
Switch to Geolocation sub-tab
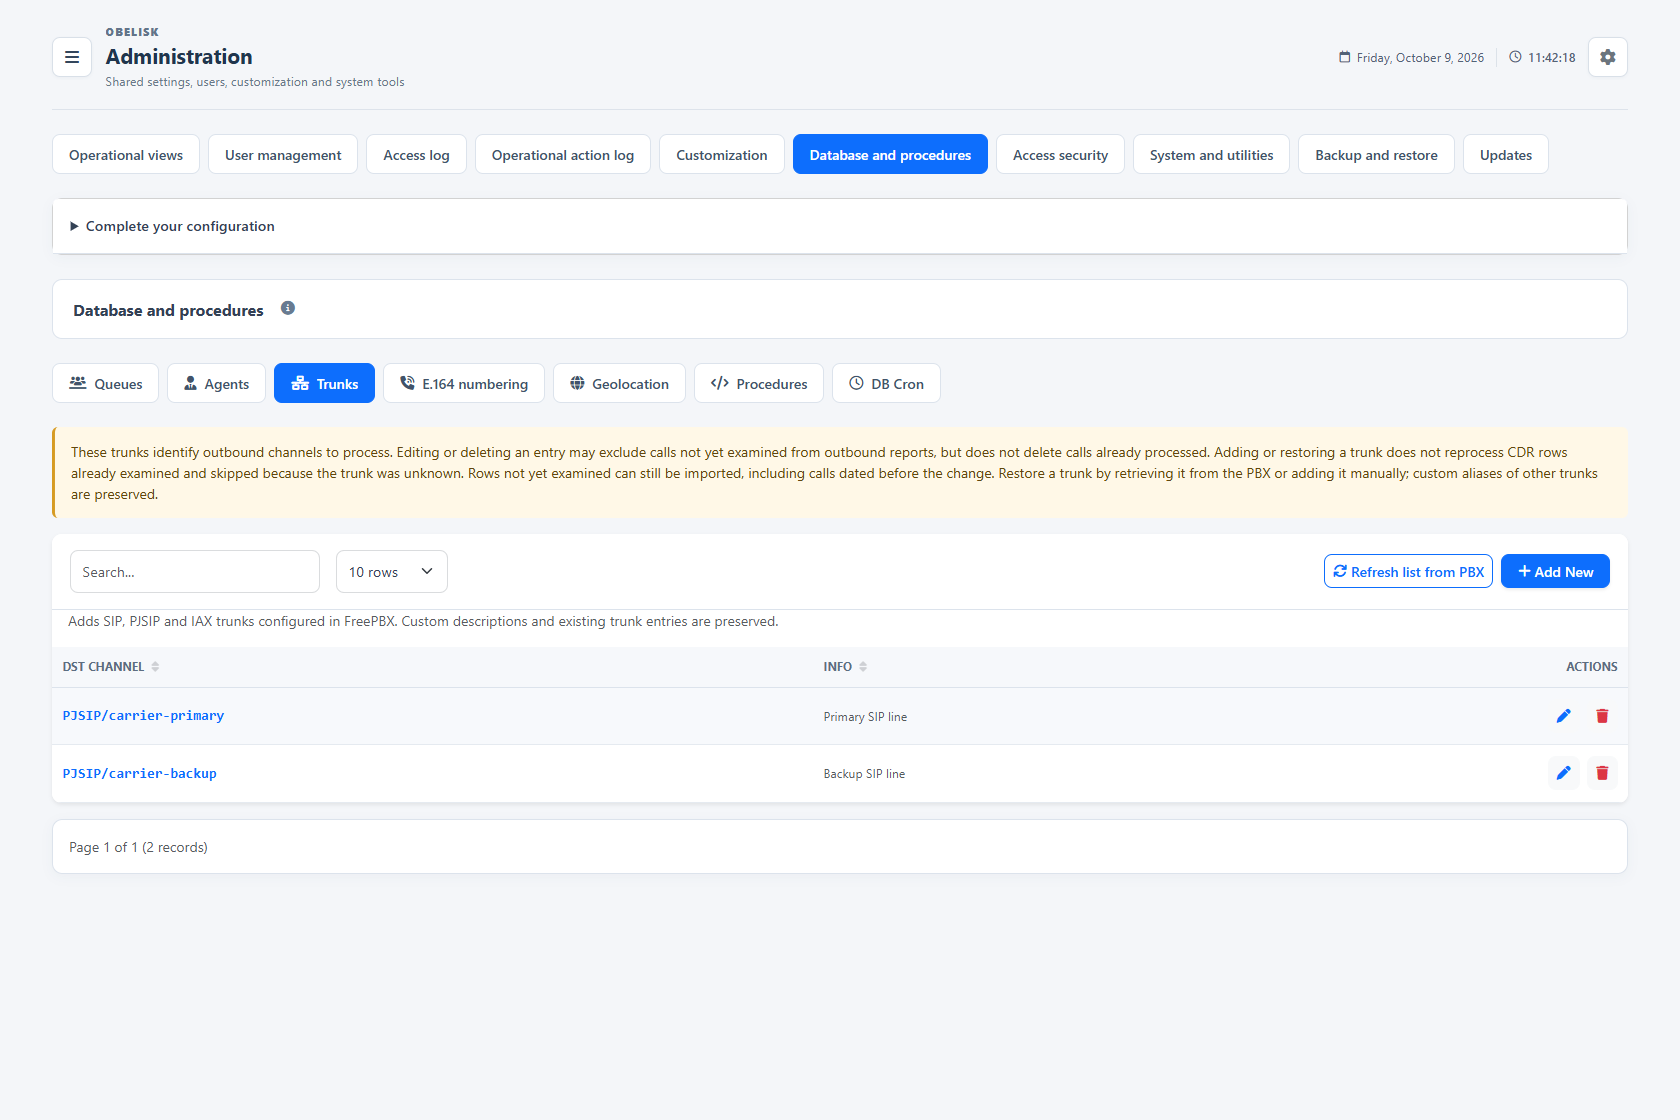coord(619,383)
